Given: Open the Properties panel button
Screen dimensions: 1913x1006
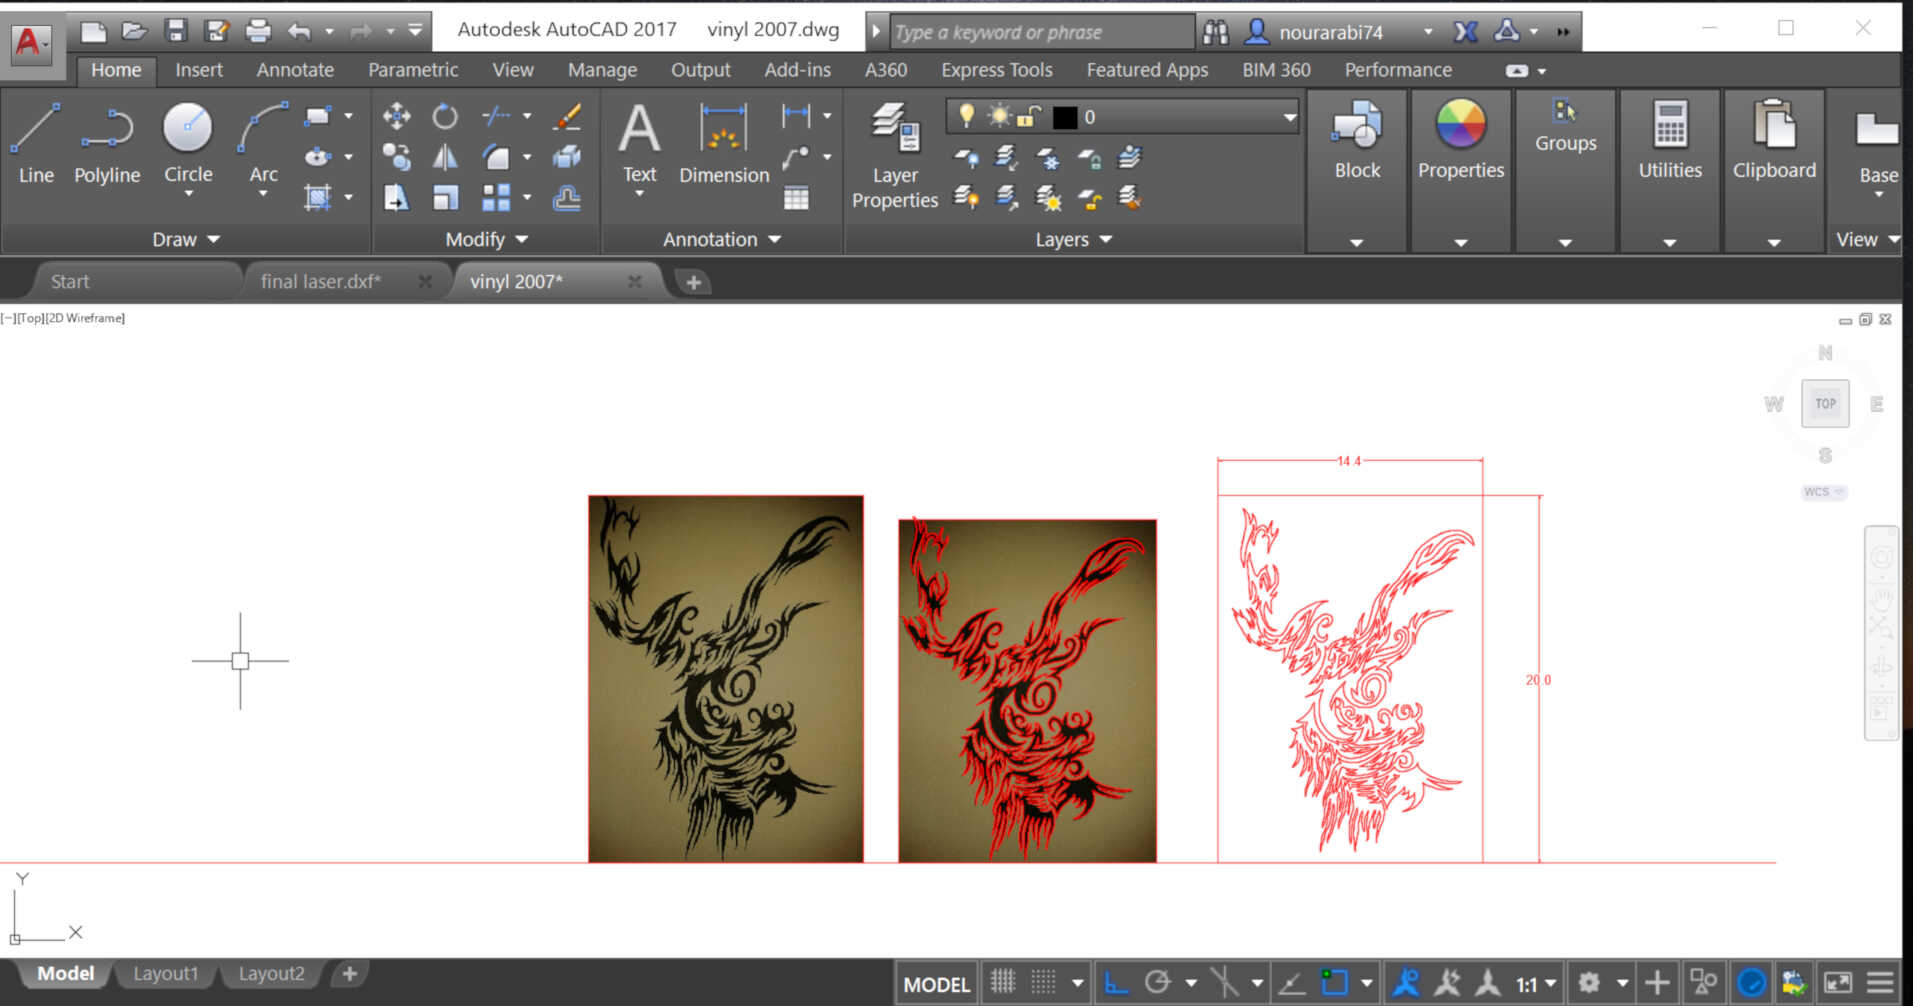Looking at the screenshot, I should [x=1460, y=145].
